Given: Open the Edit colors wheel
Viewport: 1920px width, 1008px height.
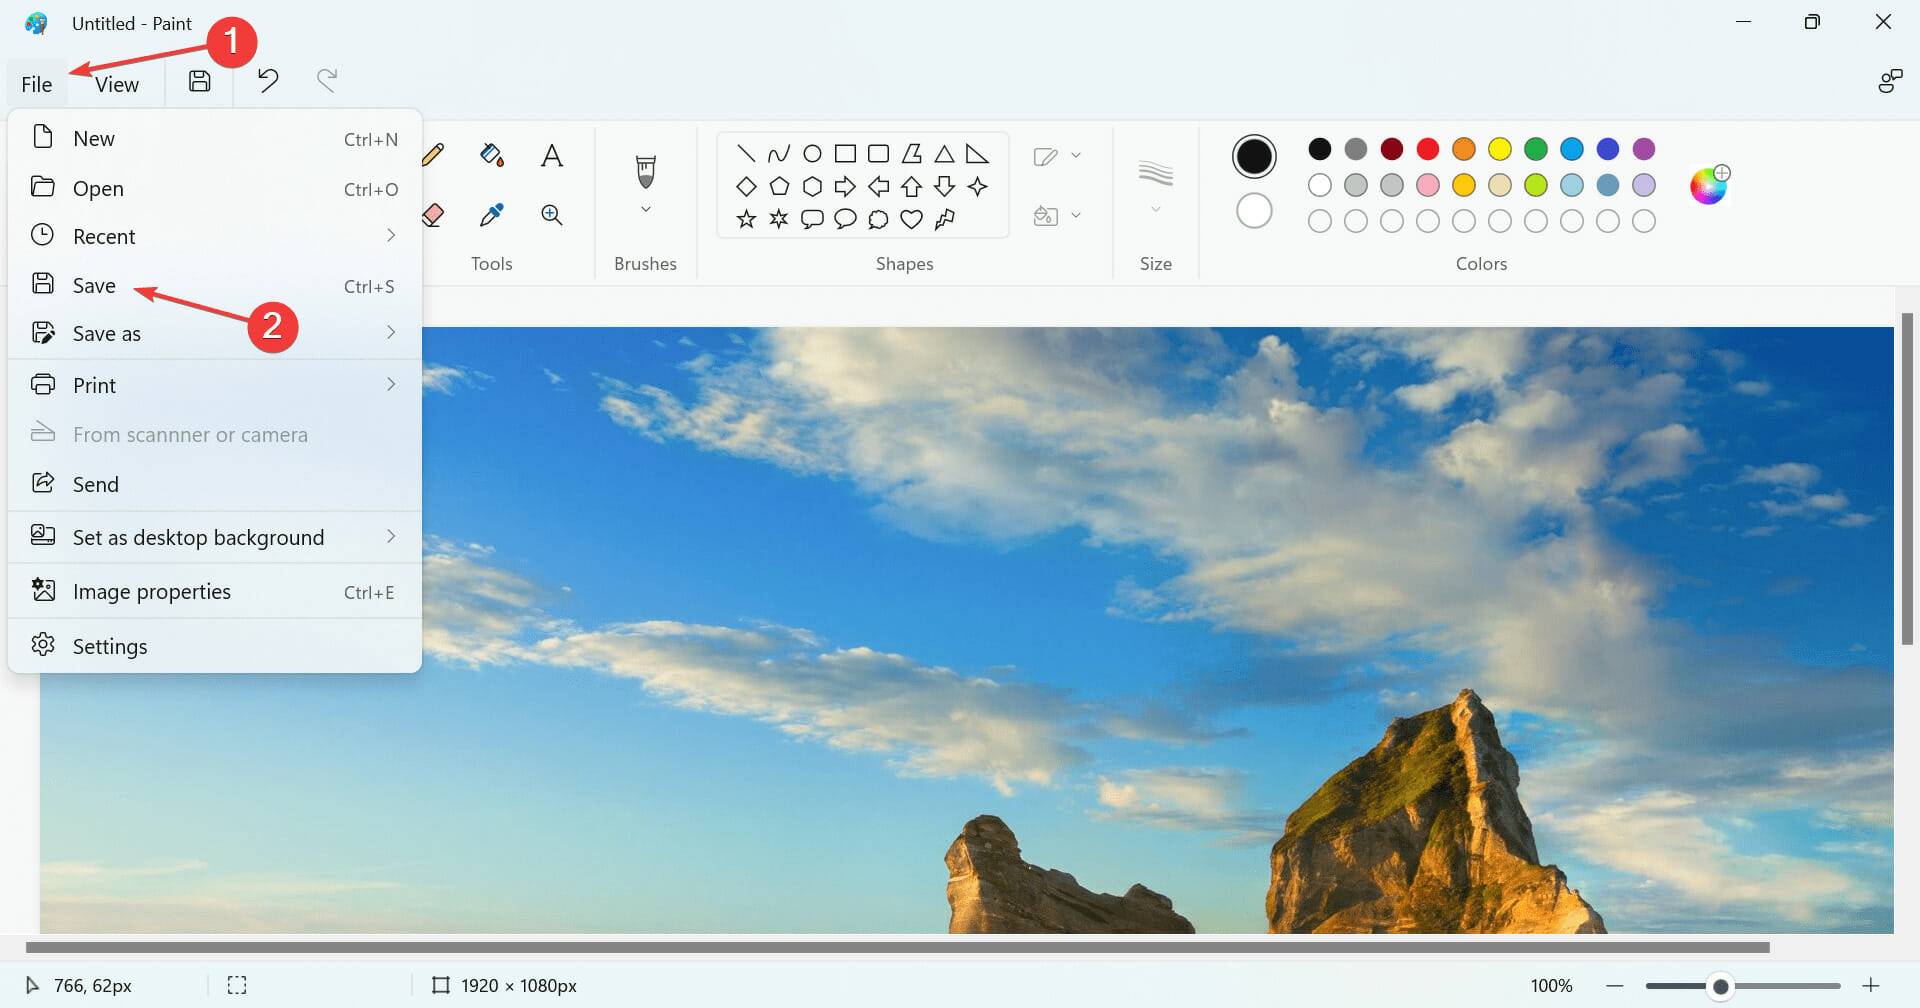Looking at the screenshot, I should point(1710,185).
